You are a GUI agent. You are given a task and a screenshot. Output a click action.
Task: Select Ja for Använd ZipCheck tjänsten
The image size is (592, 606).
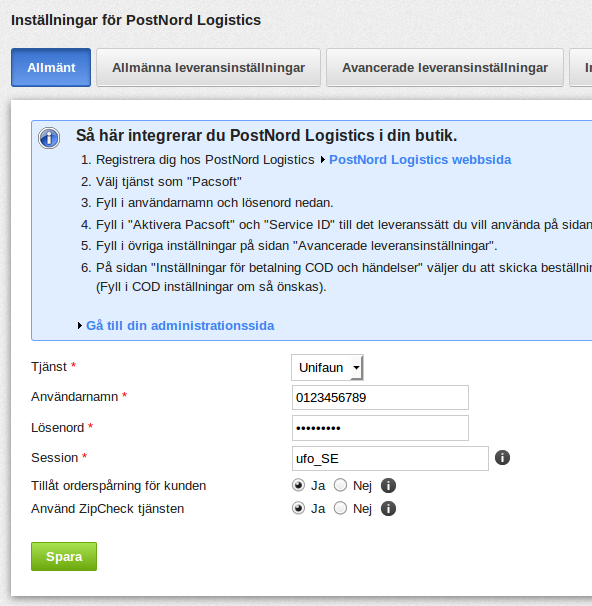pyautogui.click(x=298, y=508)
